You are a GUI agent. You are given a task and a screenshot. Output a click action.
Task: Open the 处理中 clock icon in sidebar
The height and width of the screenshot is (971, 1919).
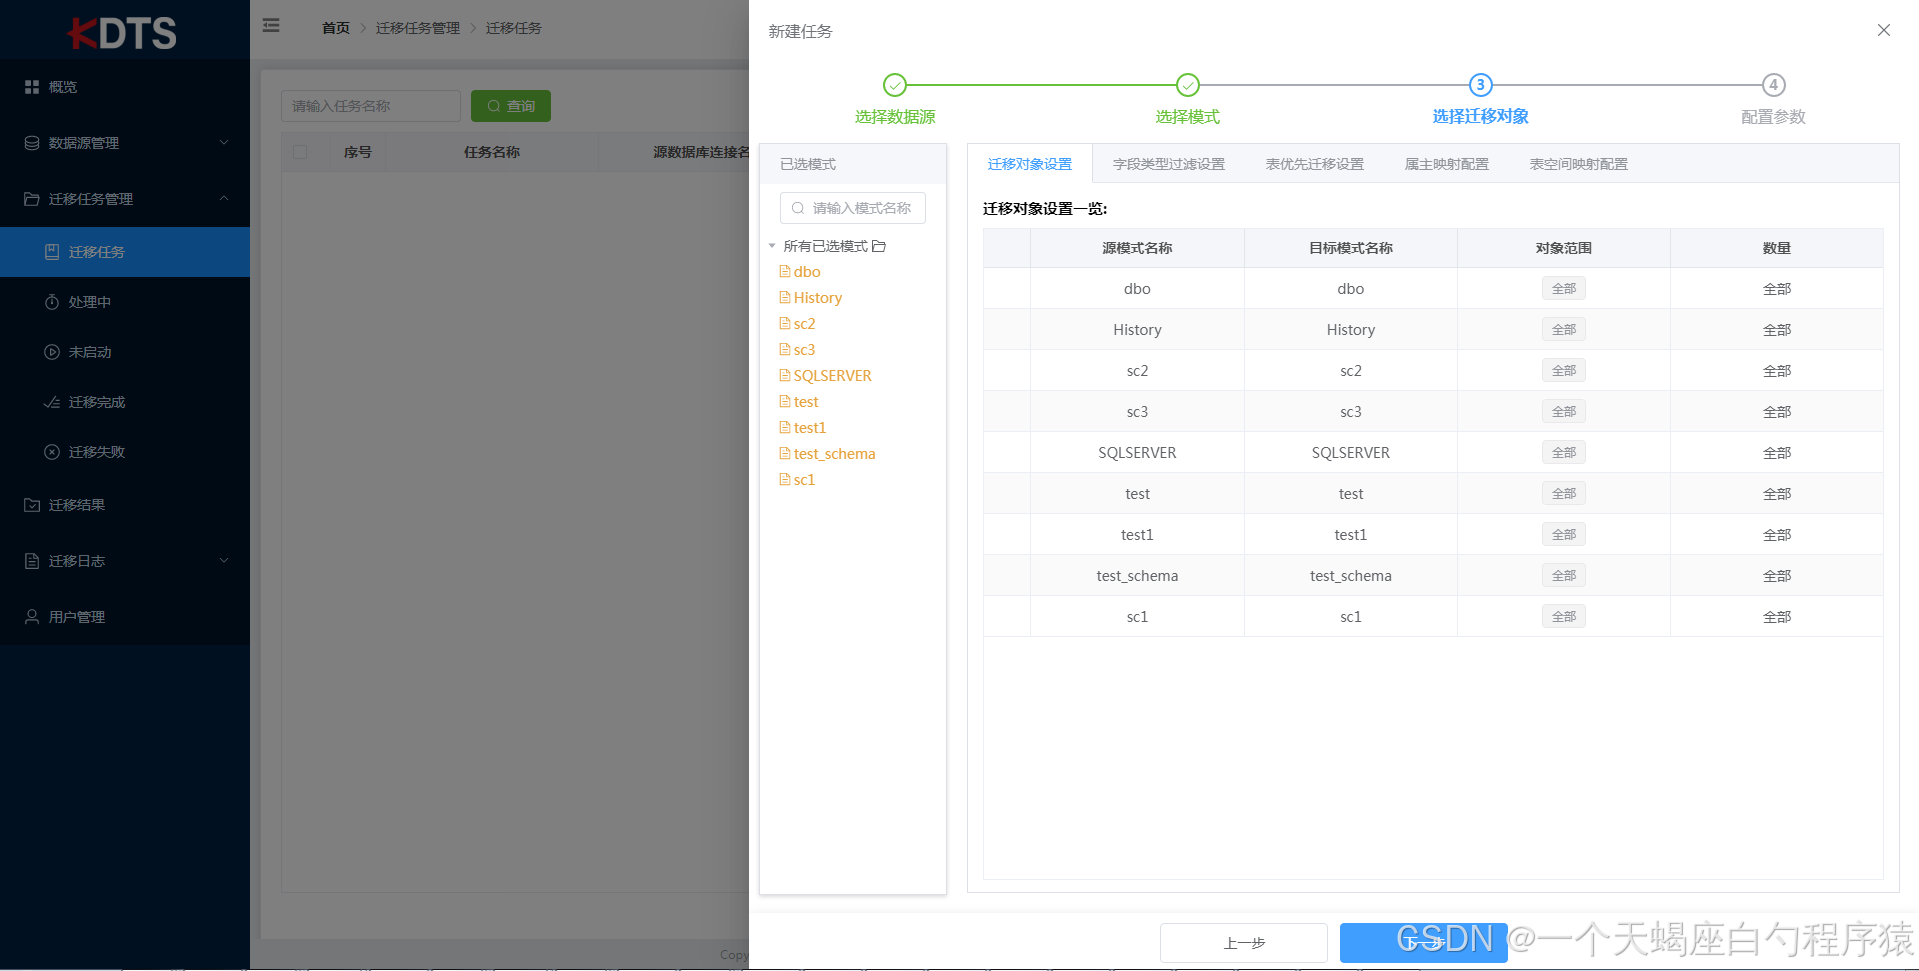[x=52, y=302]
